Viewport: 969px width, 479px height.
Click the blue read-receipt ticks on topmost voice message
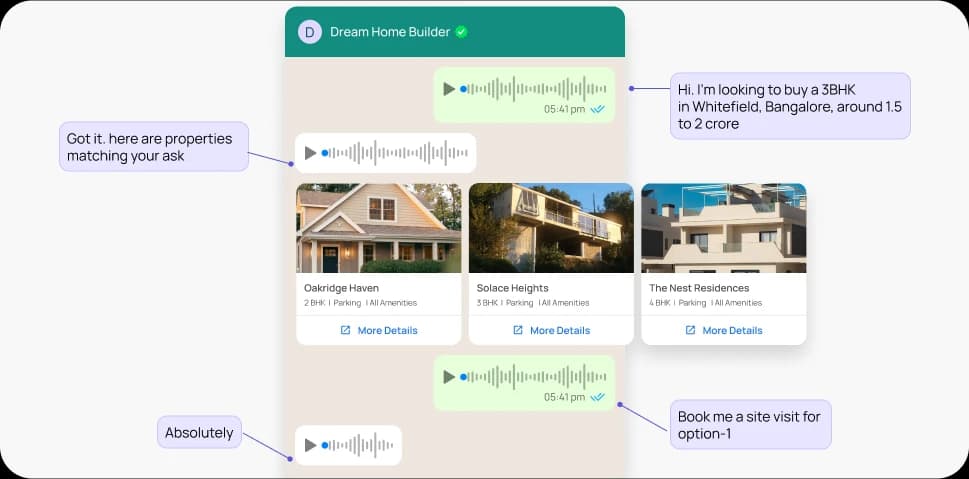(x=598, y=109)
